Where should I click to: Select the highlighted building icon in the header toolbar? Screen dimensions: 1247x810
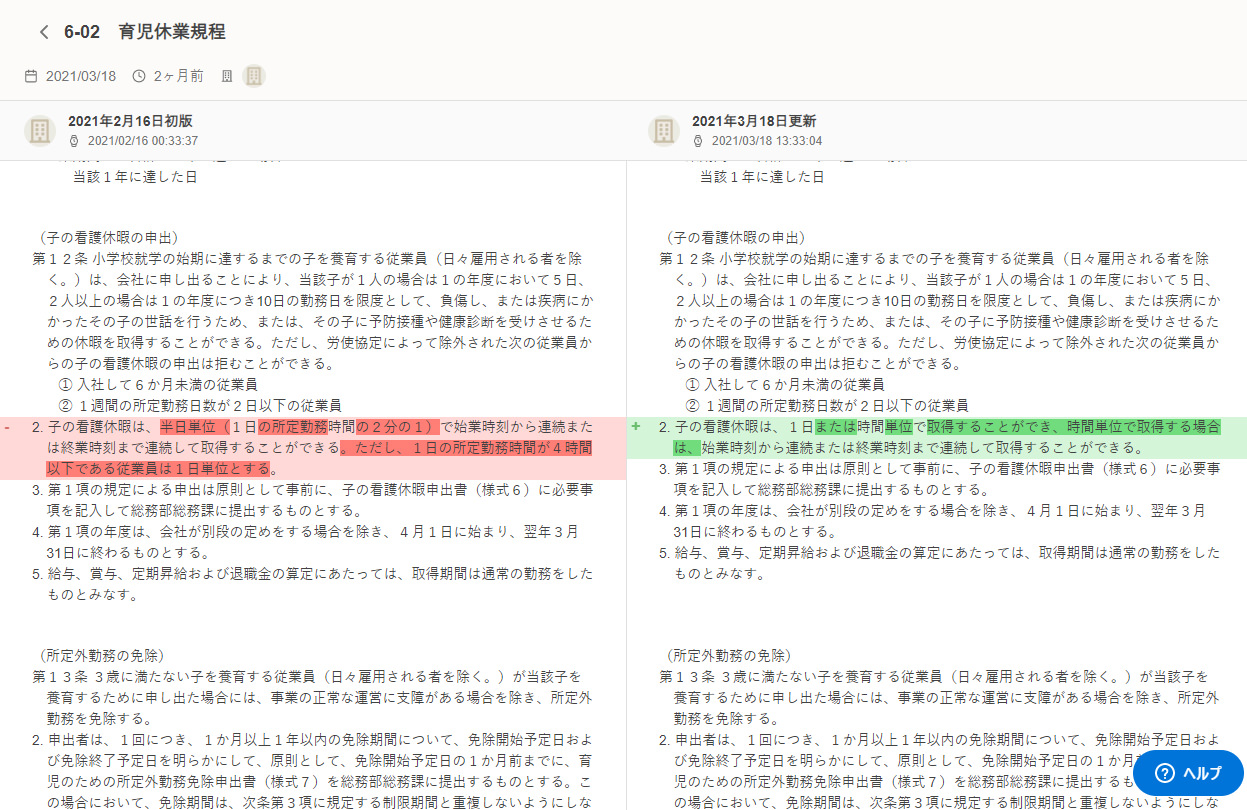[x=253, y=75]
